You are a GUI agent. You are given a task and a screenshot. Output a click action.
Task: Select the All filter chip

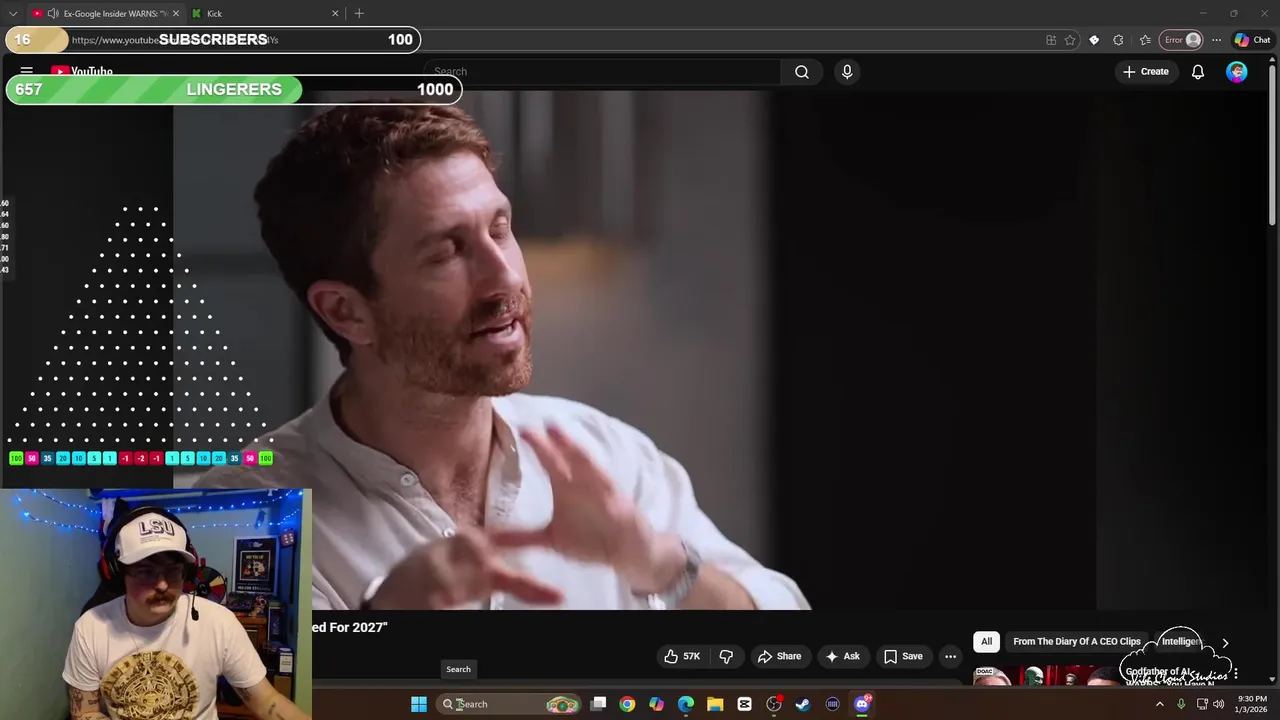(986, 642)
